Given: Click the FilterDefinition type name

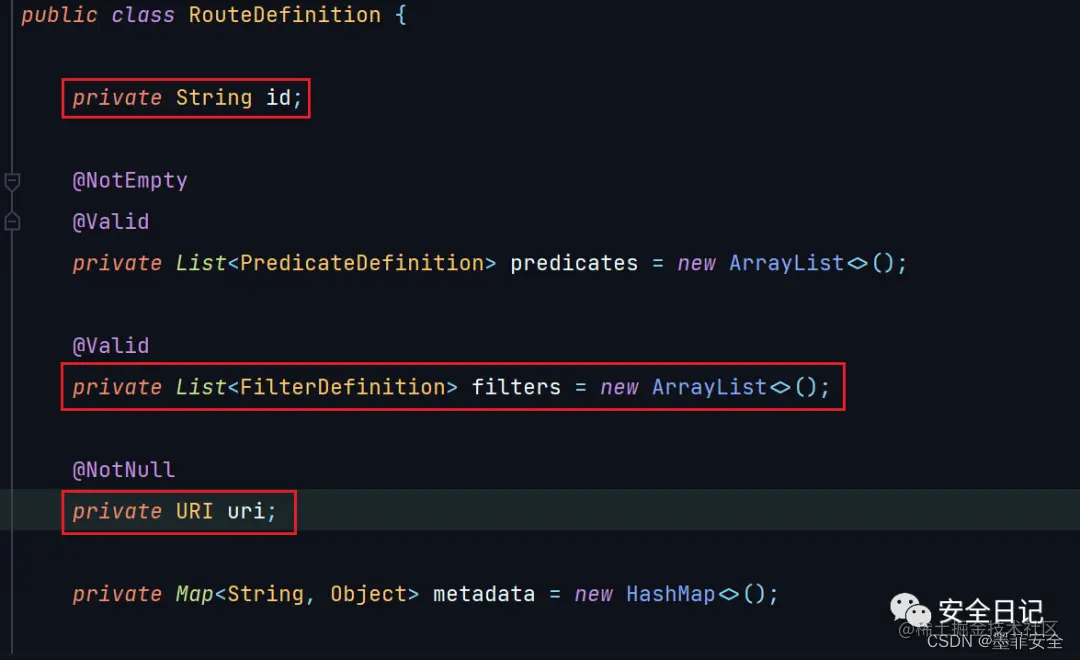Looking at the screenshot, I should [x=342, y=386].
